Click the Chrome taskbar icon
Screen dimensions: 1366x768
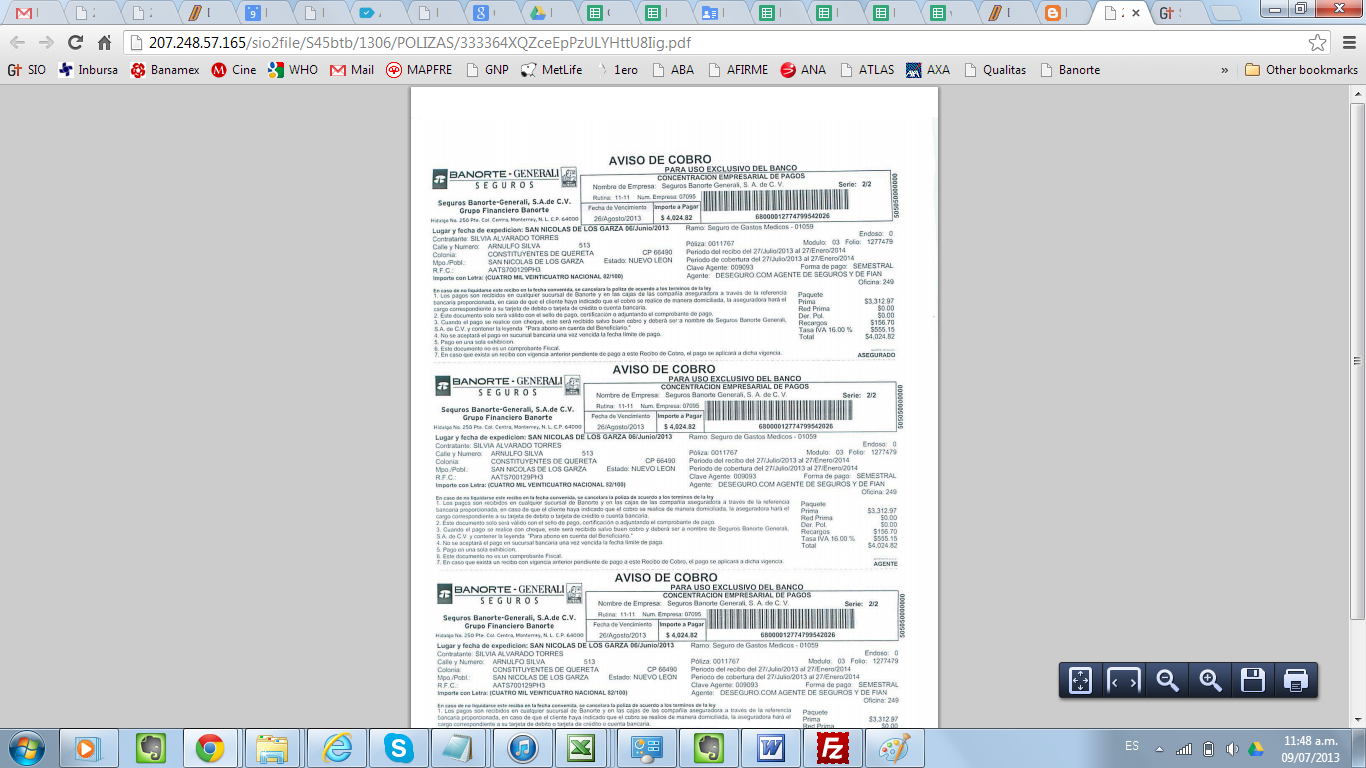tap(209, 747)
